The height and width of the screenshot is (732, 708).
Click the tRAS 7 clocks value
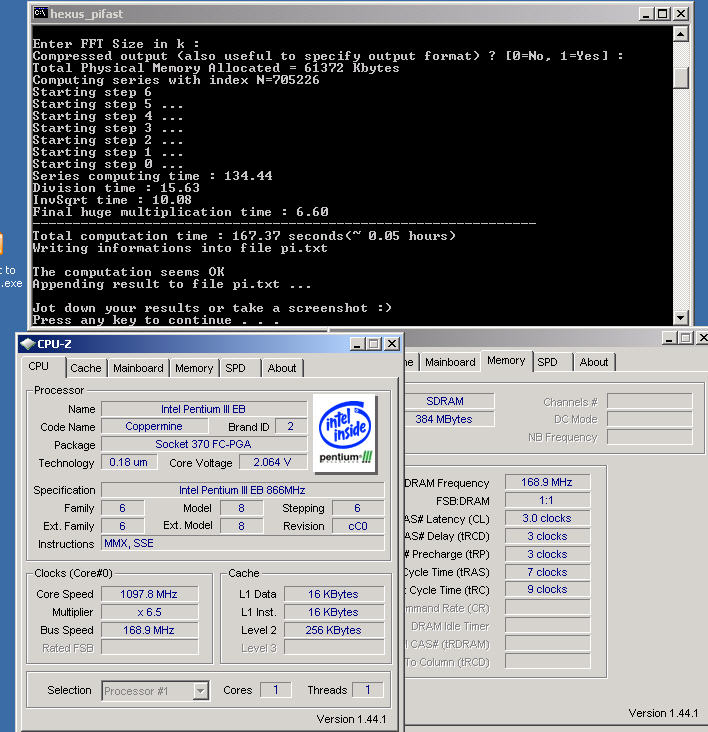point(547,572)
